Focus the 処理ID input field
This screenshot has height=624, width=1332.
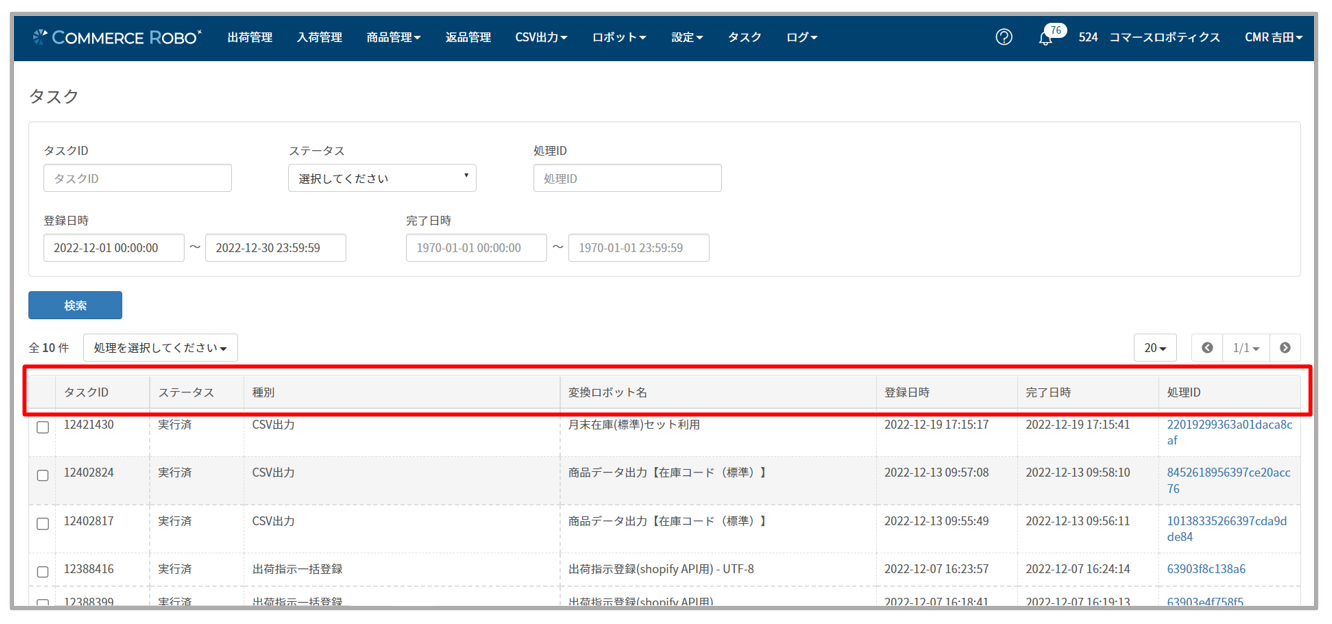[627, 178]
